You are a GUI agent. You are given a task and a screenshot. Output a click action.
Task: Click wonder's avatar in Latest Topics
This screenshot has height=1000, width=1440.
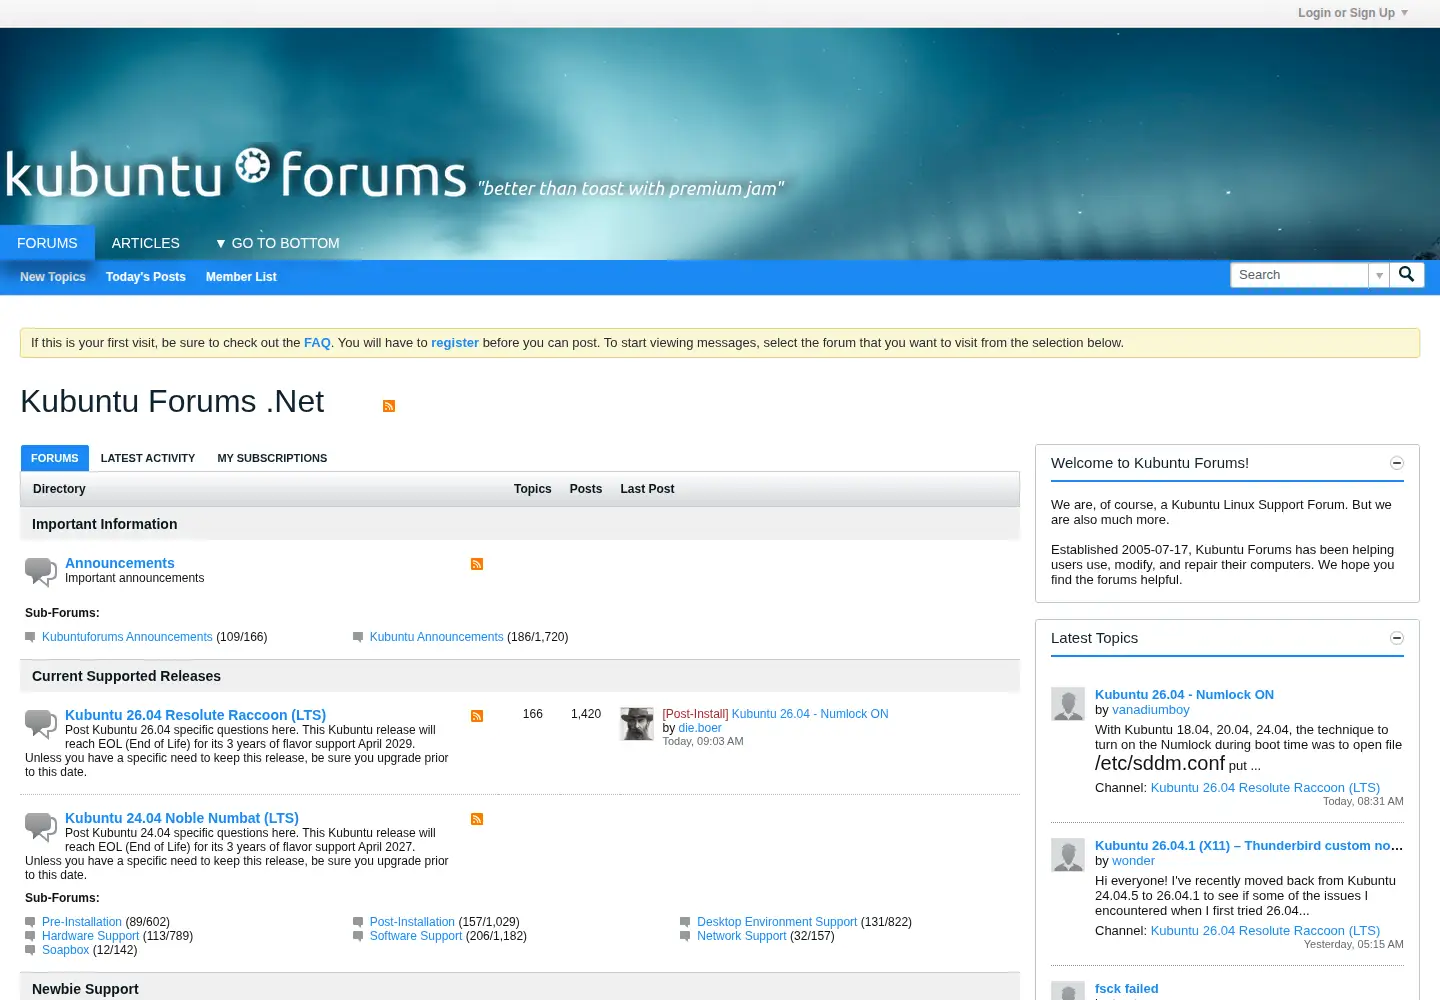tap(1068, 855)
